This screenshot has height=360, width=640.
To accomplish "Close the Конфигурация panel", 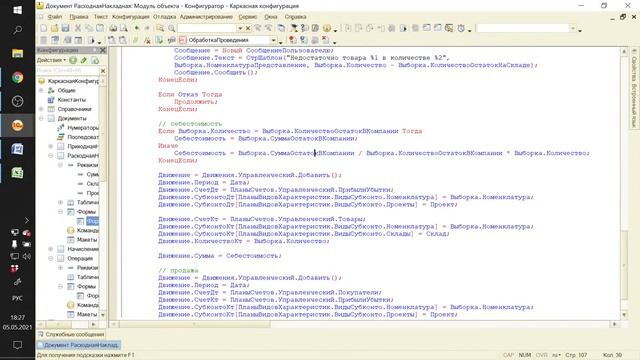I will pyautogui.click(x=103, y=50).
